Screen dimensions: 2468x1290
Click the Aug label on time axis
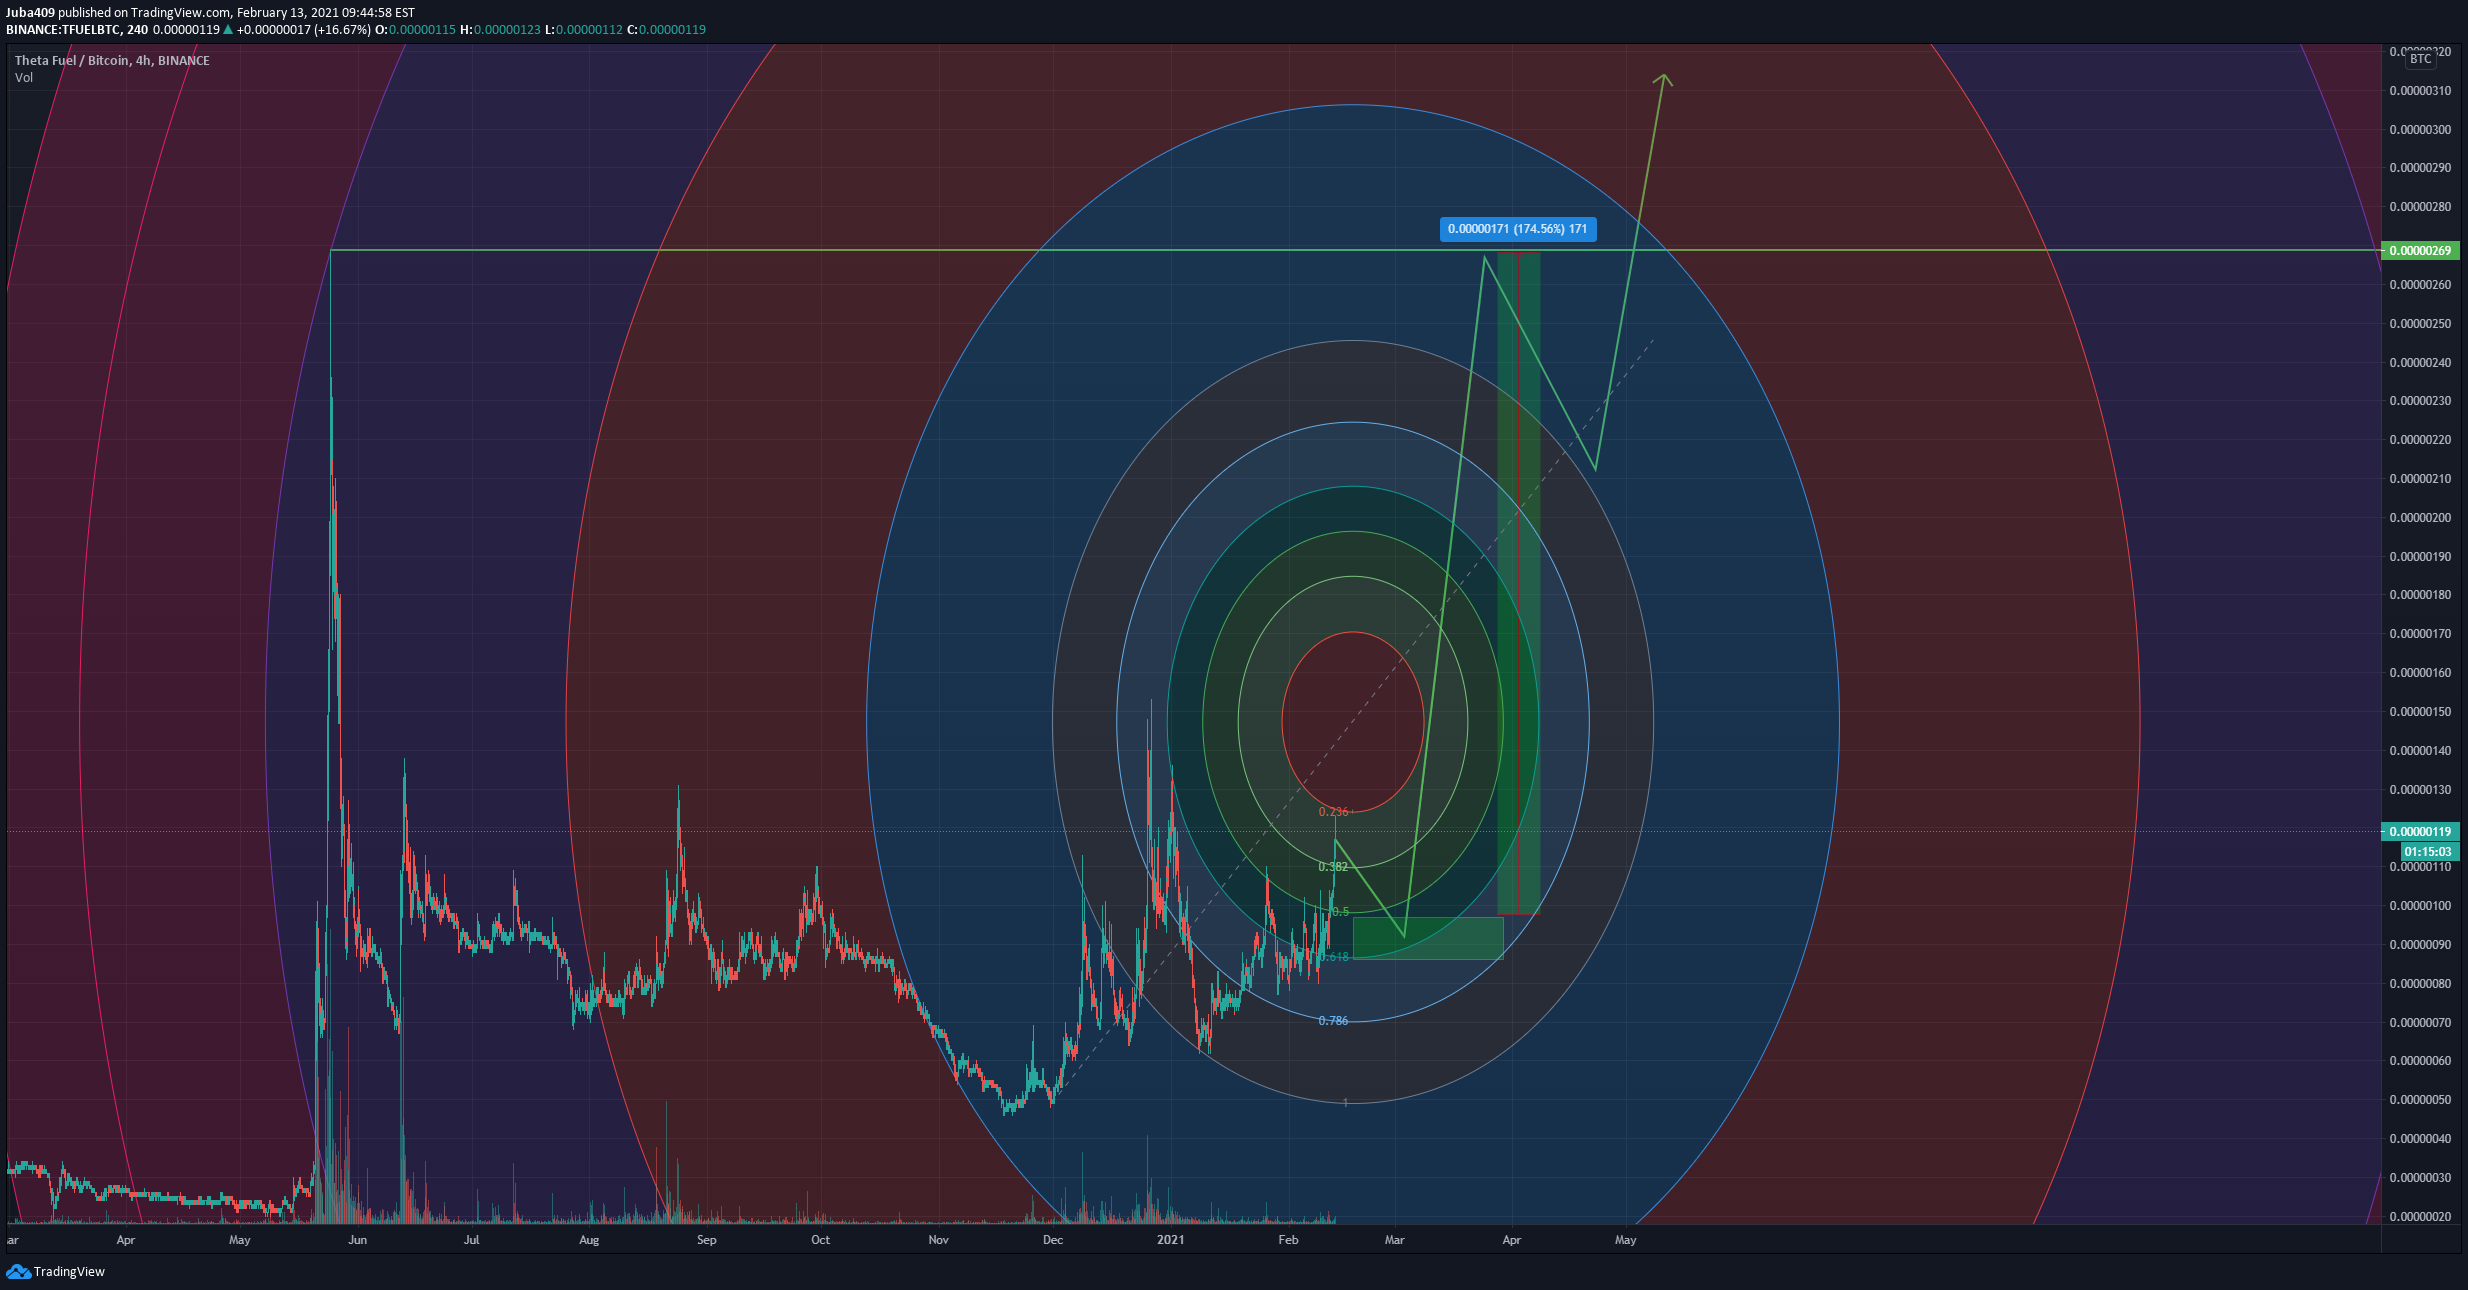589,1240
